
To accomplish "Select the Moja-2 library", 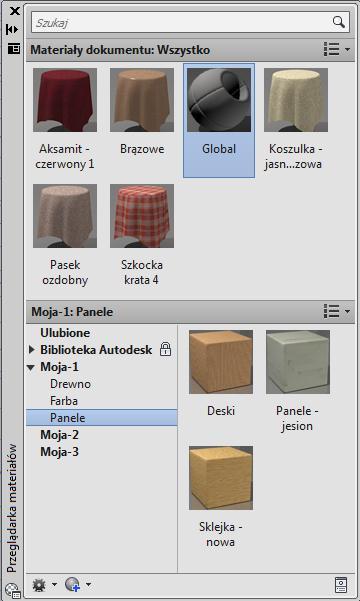I will [x=59, y=435].
